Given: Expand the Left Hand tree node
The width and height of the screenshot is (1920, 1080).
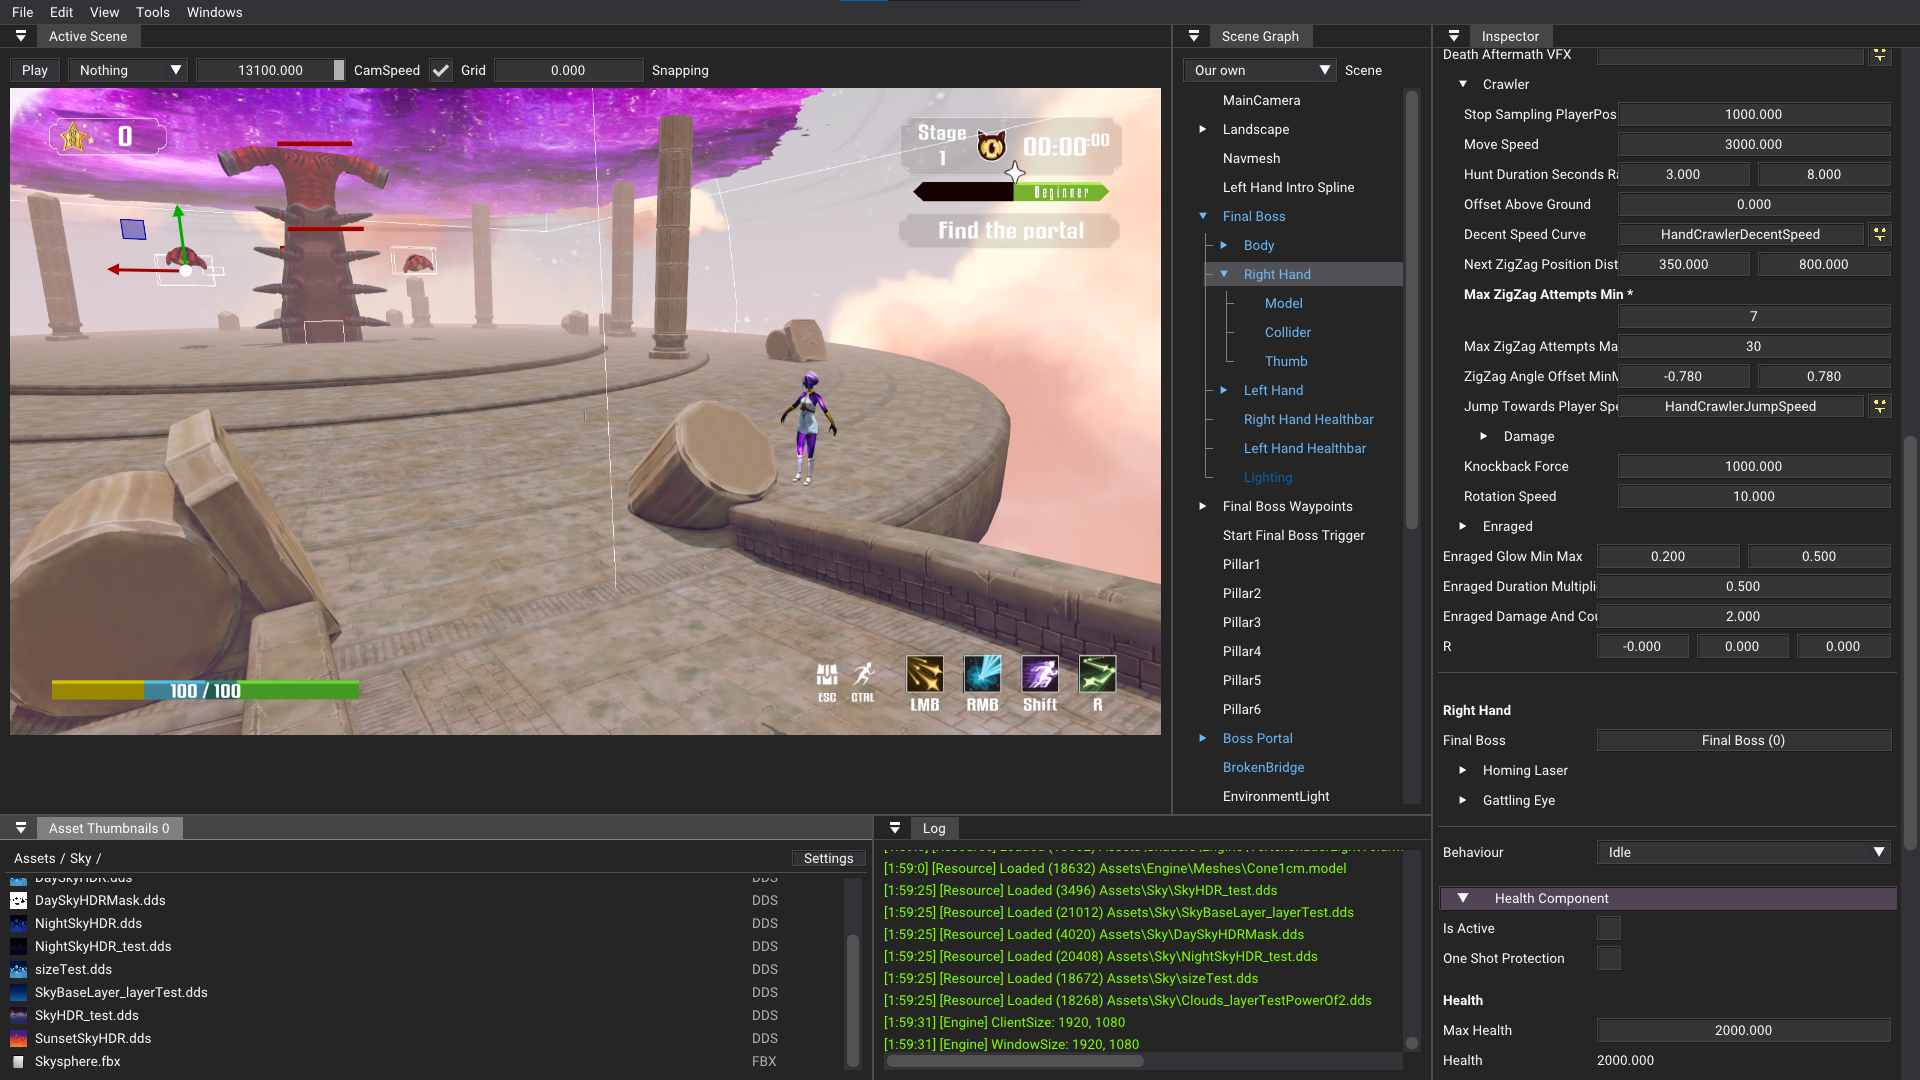Looking at the screenshot, I should tap(1223, 390).
